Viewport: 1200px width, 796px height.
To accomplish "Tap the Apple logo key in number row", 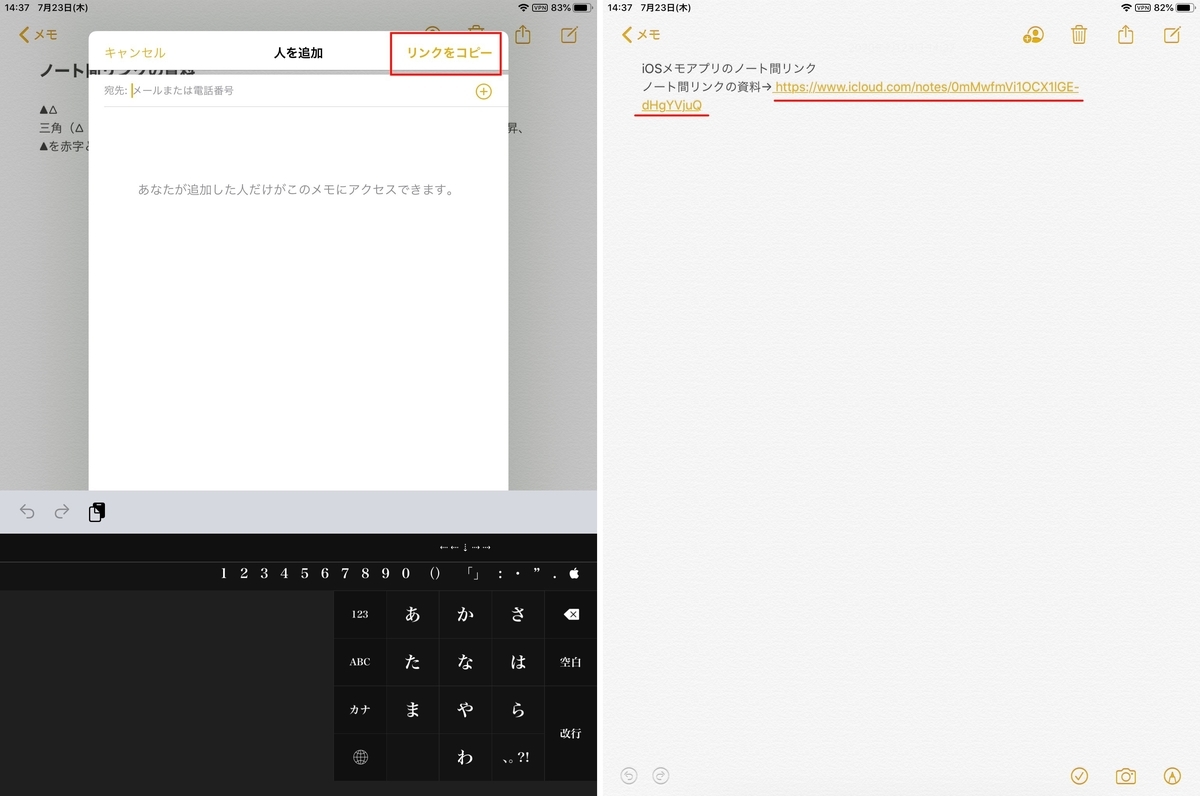I will tap(574, 574).
